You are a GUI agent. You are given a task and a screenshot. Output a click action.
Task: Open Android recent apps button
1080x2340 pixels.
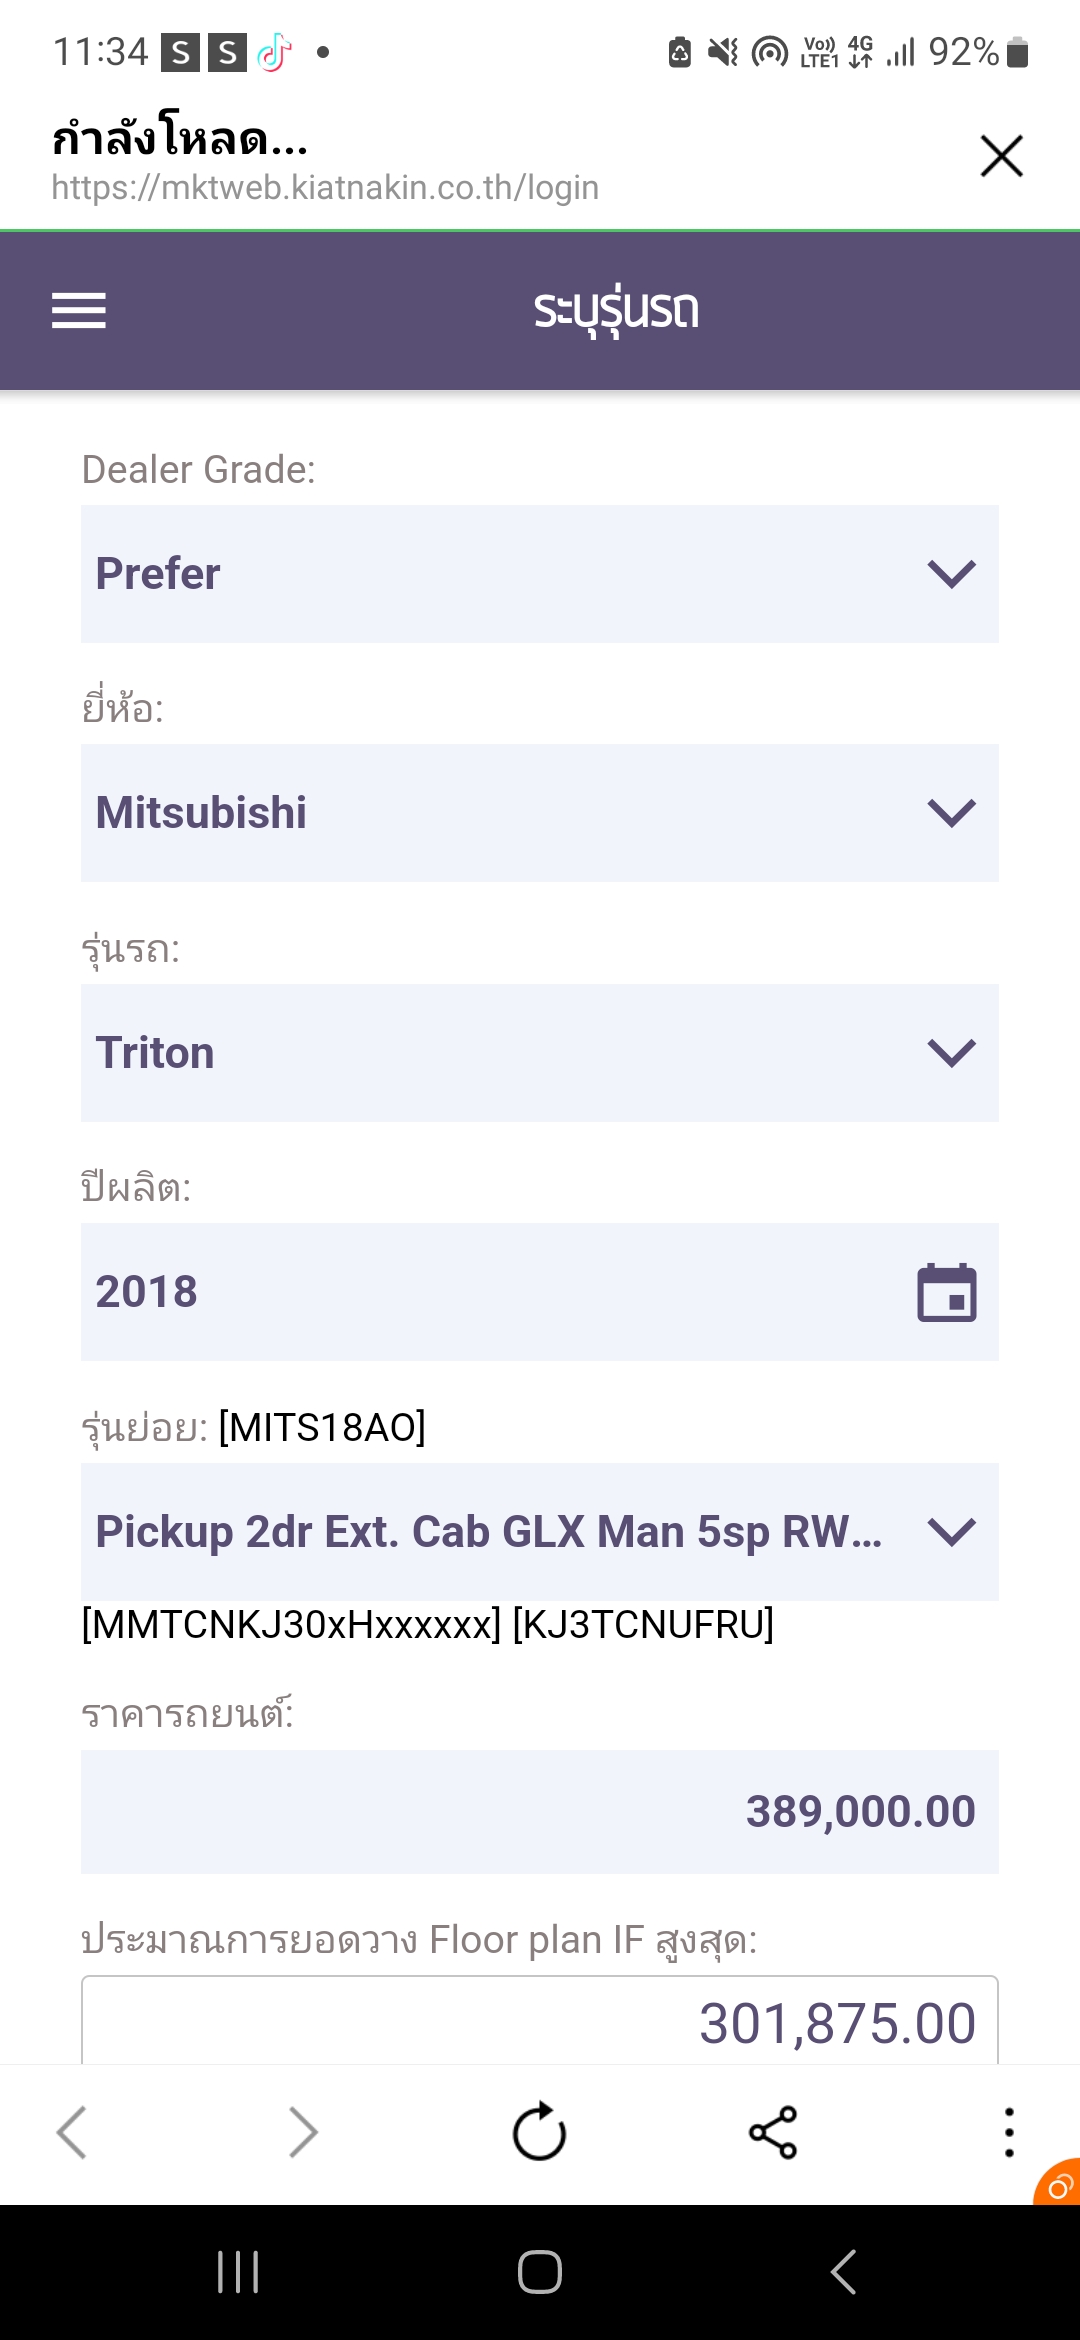tap(238, 2272)
